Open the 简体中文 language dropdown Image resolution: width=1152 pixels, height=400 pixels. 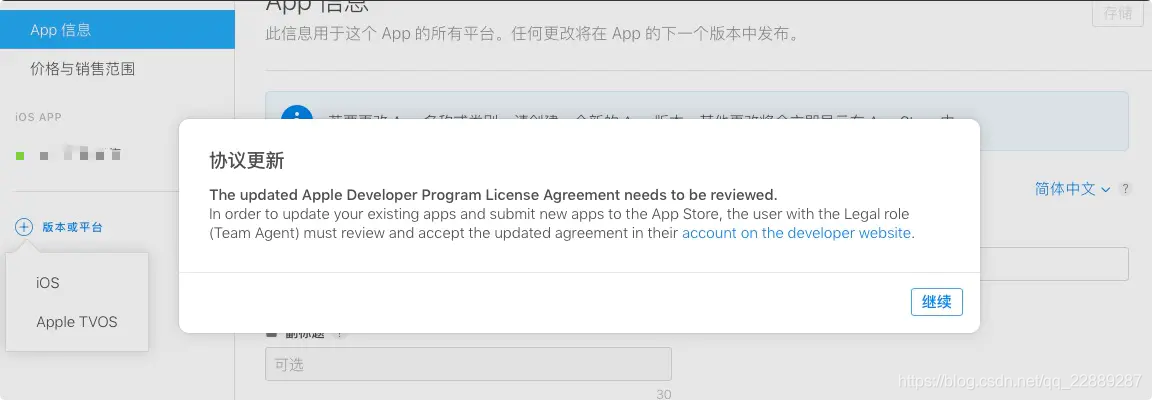[1073, 189]
